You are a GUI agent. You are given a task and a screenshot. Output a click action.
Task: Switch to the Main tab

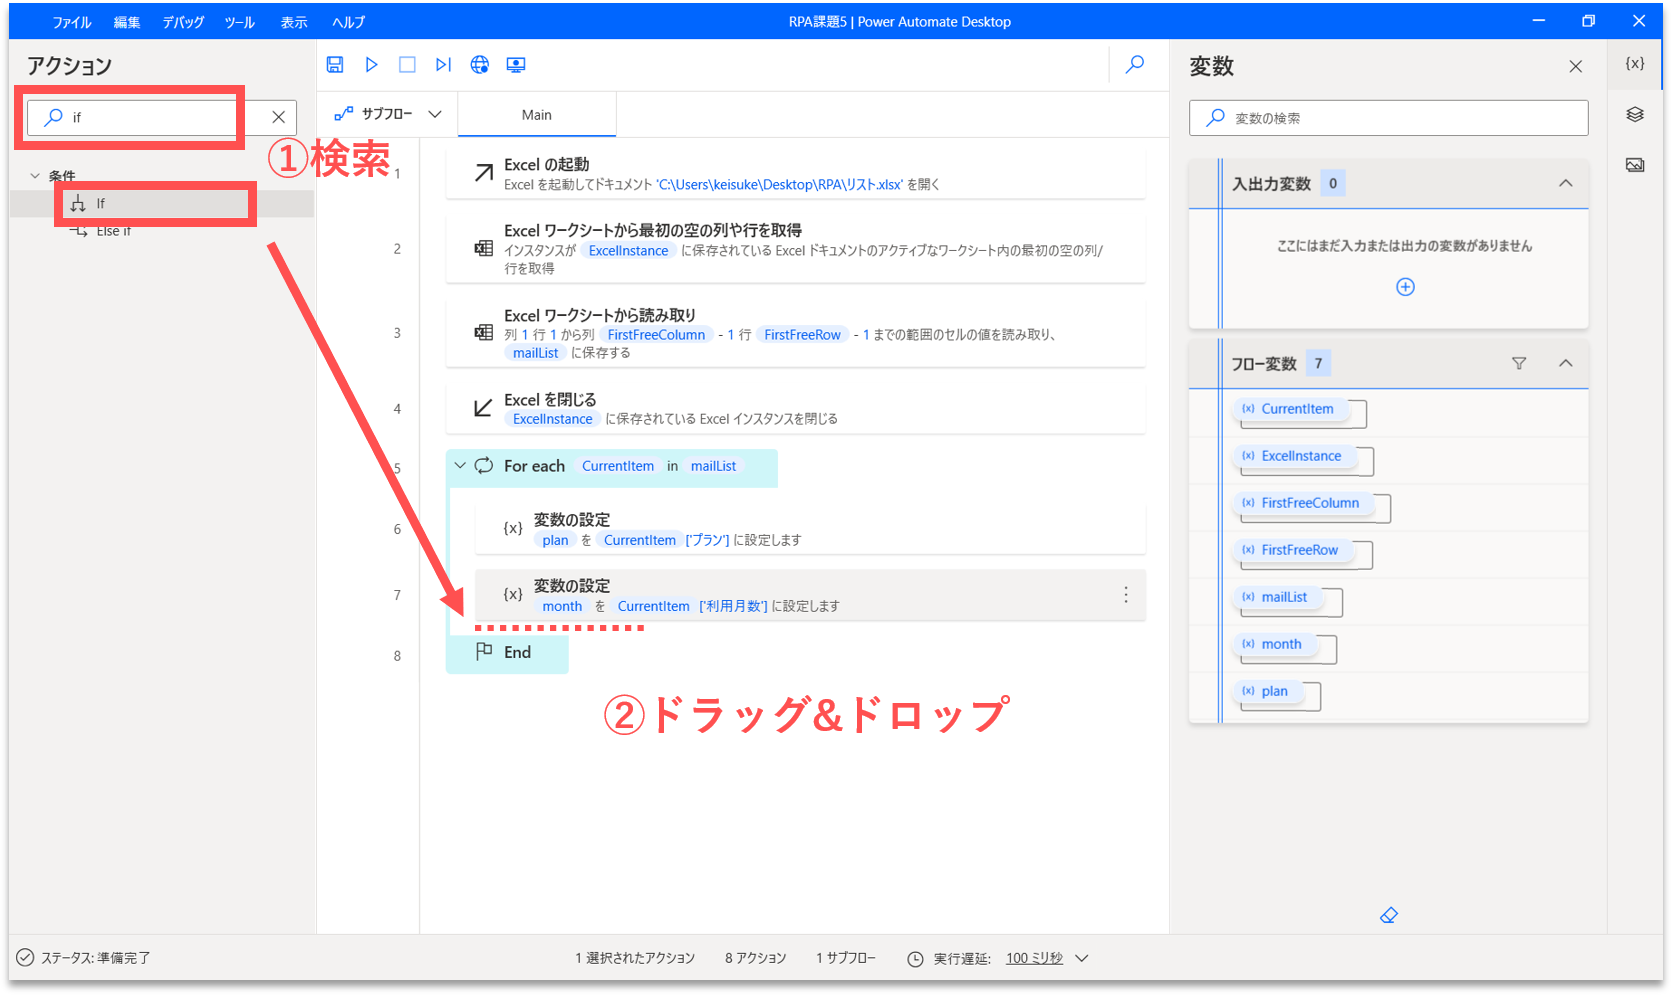(537, 115)
